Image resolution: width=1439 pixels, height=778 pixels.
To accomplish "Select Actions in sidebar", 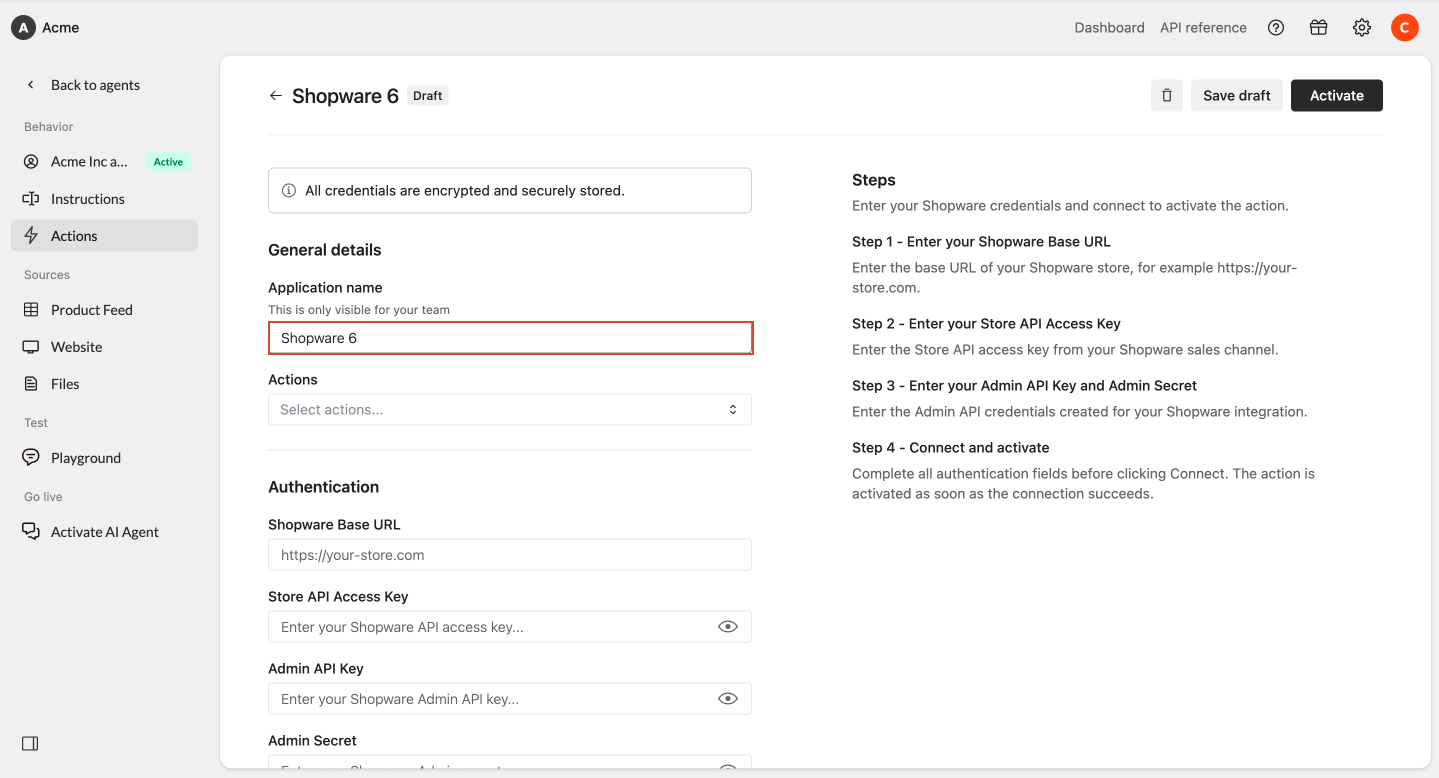I will coord(105,236).
